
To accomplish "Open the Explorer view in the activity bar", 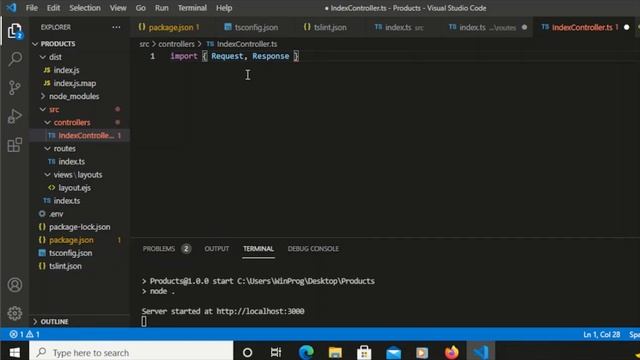I will [x=15, y=31].
